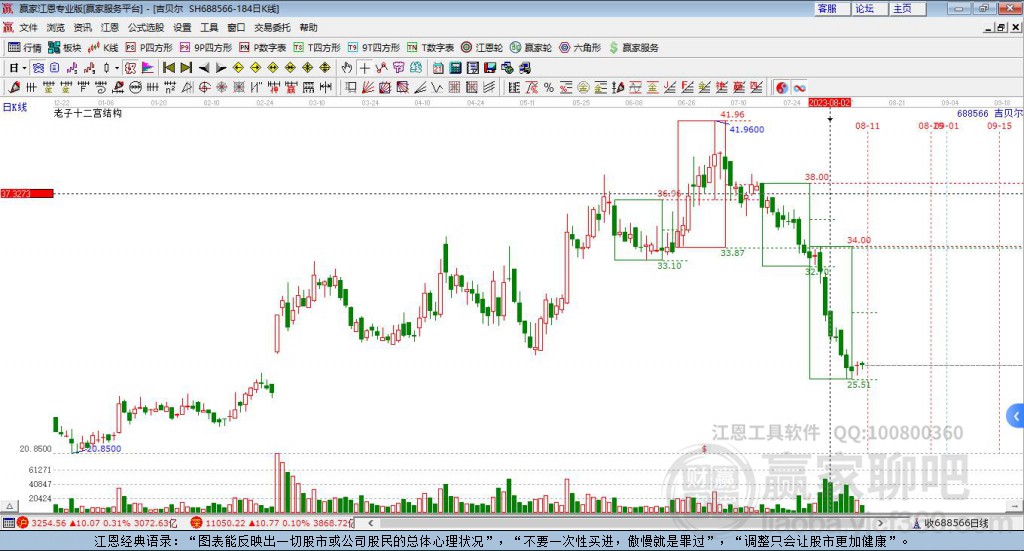Click the 25.51 price label

(x=859, y=385)
